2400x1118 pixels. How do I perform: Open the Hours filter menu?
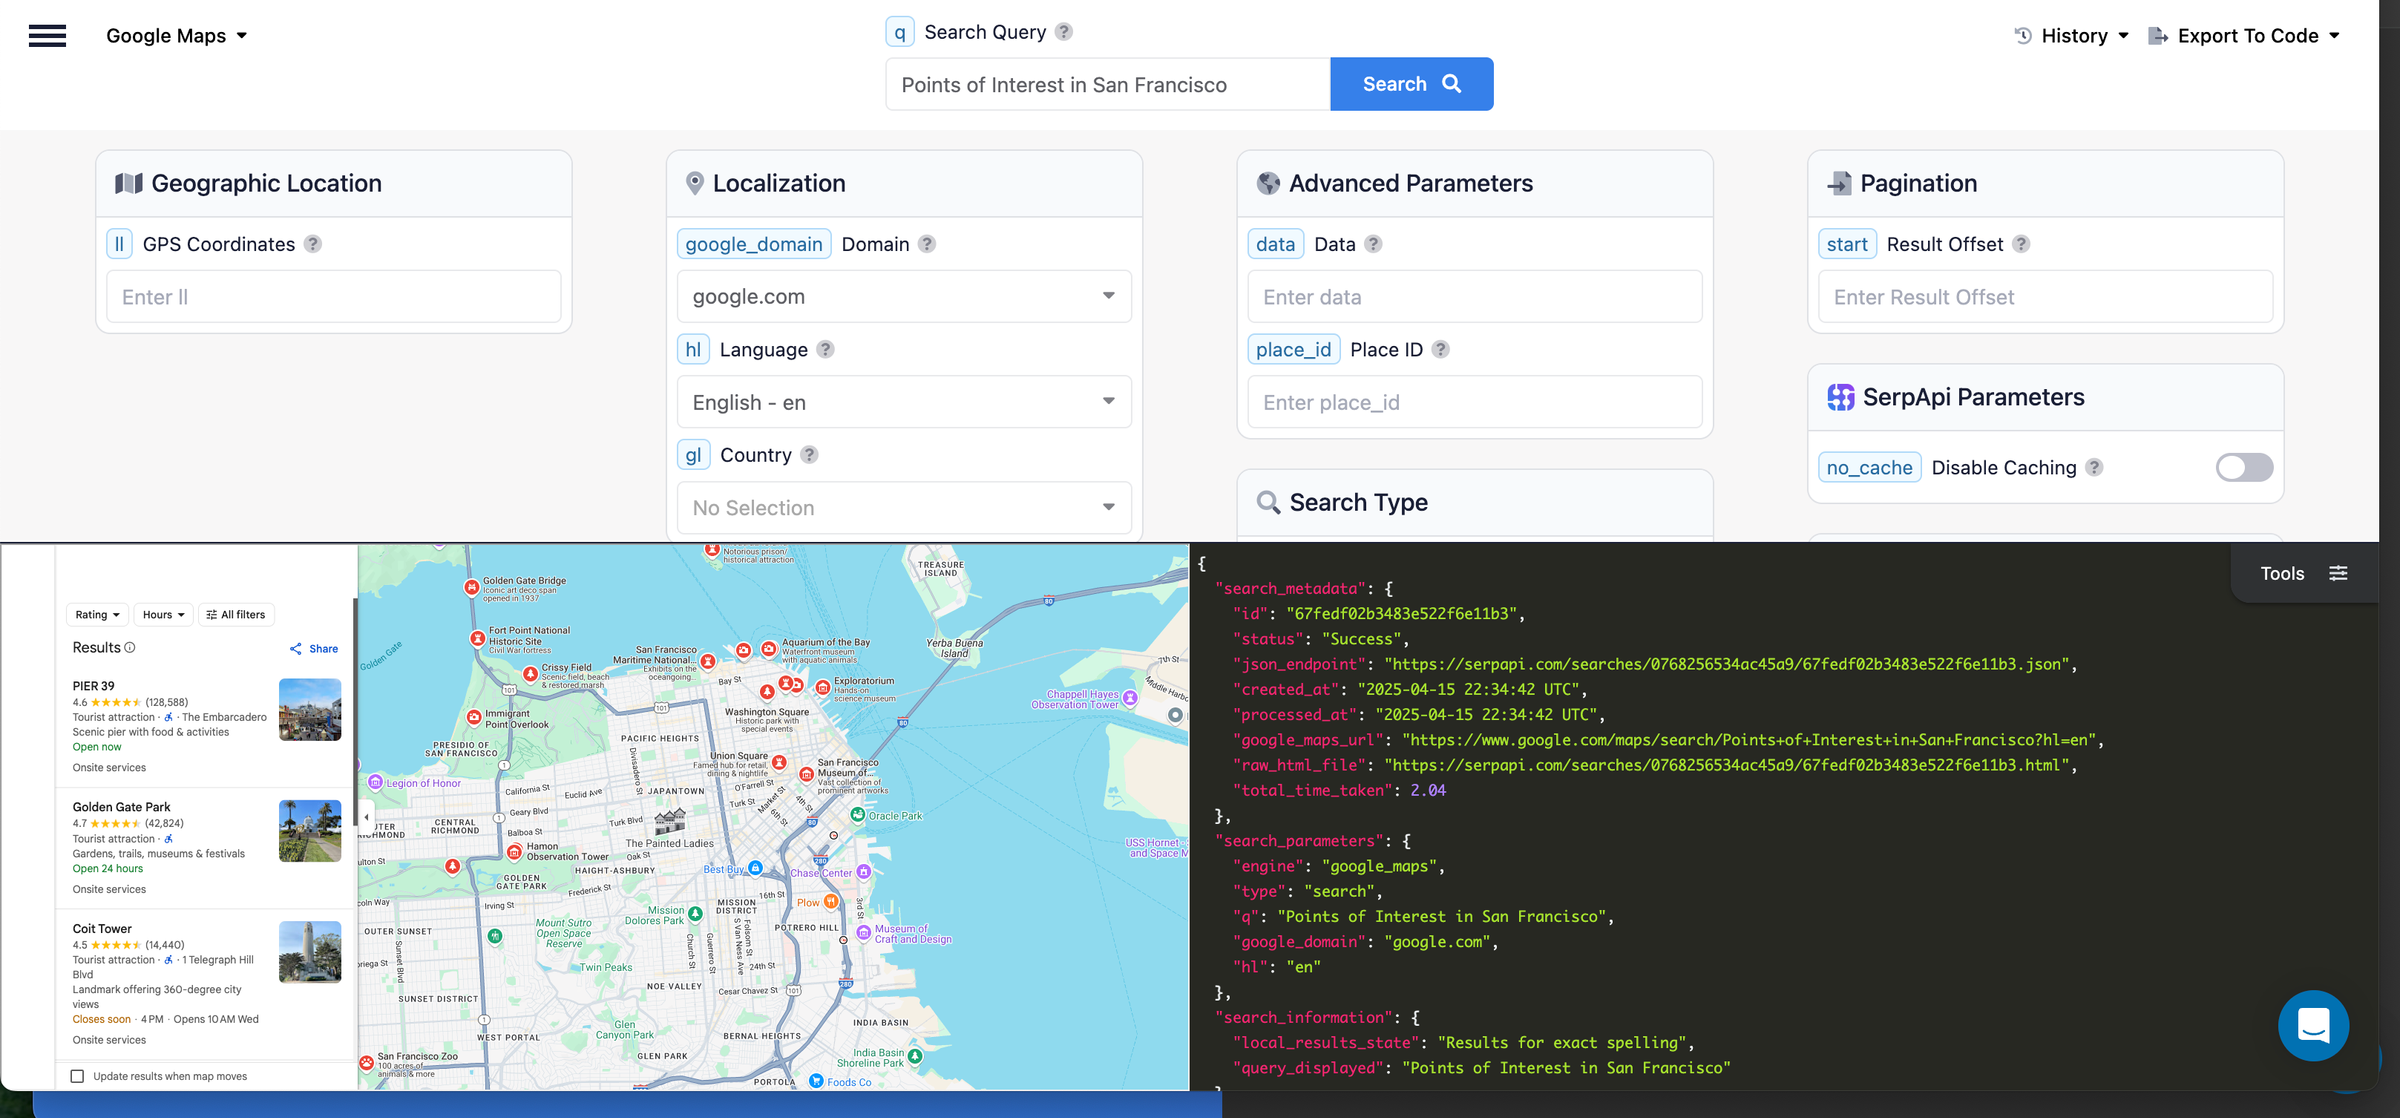coord(163,614)
